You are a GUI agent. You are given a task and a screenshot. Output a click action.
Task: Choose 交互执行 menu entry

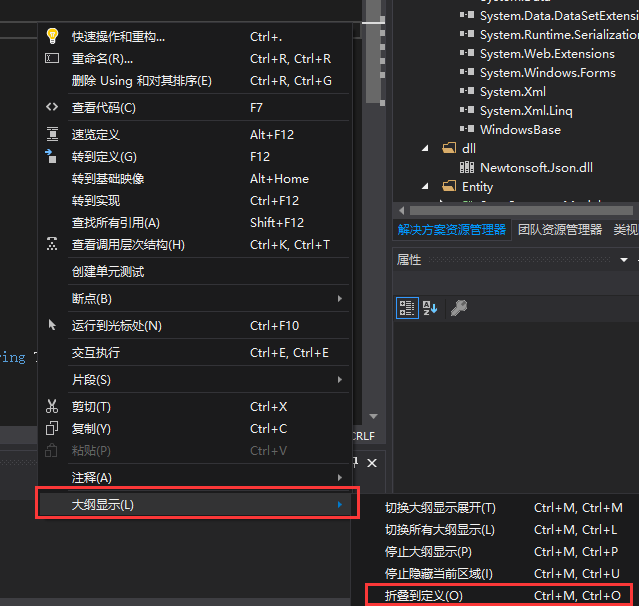click(195, 353)
